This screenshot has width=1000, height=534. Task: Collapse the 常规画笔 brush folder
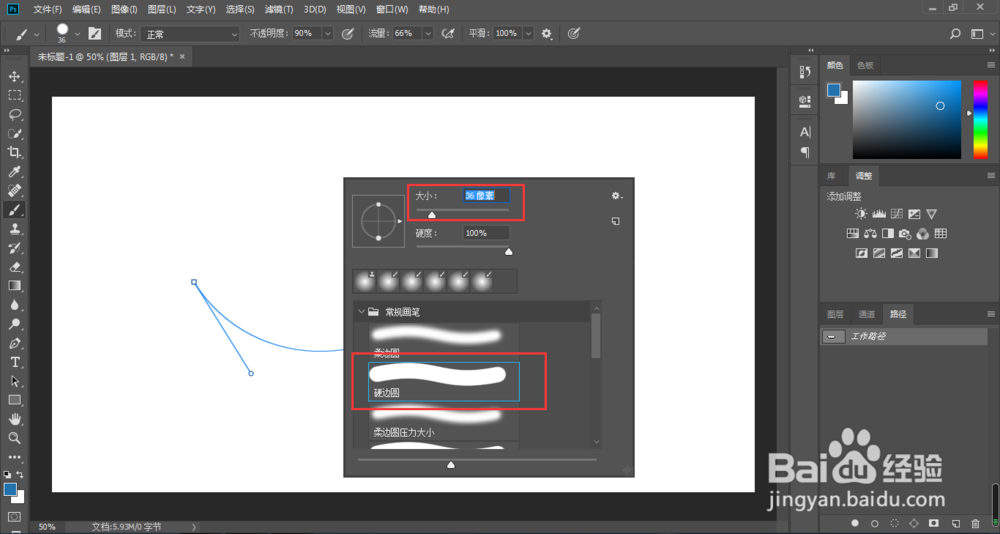tap(361, 312)
